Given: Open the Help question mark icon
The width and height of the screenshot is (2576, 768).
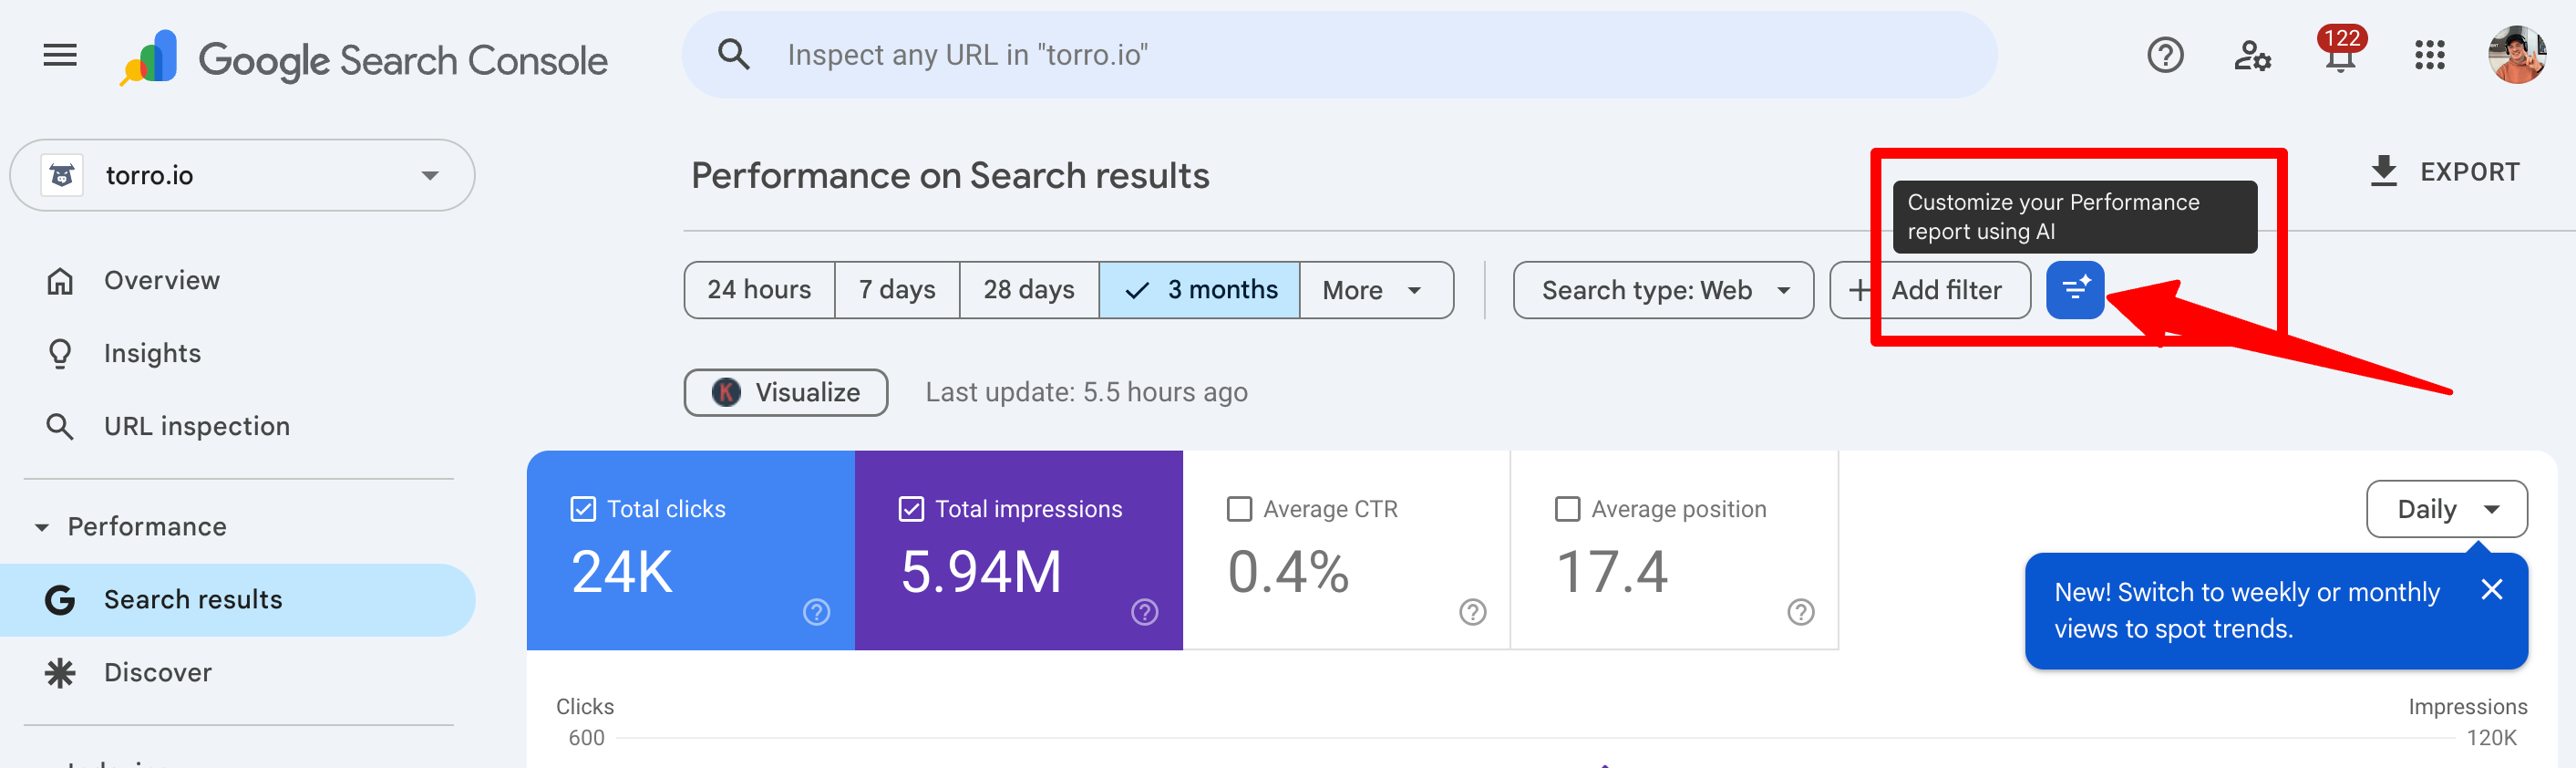Looking at the screenshot, I should point(2165,55).
